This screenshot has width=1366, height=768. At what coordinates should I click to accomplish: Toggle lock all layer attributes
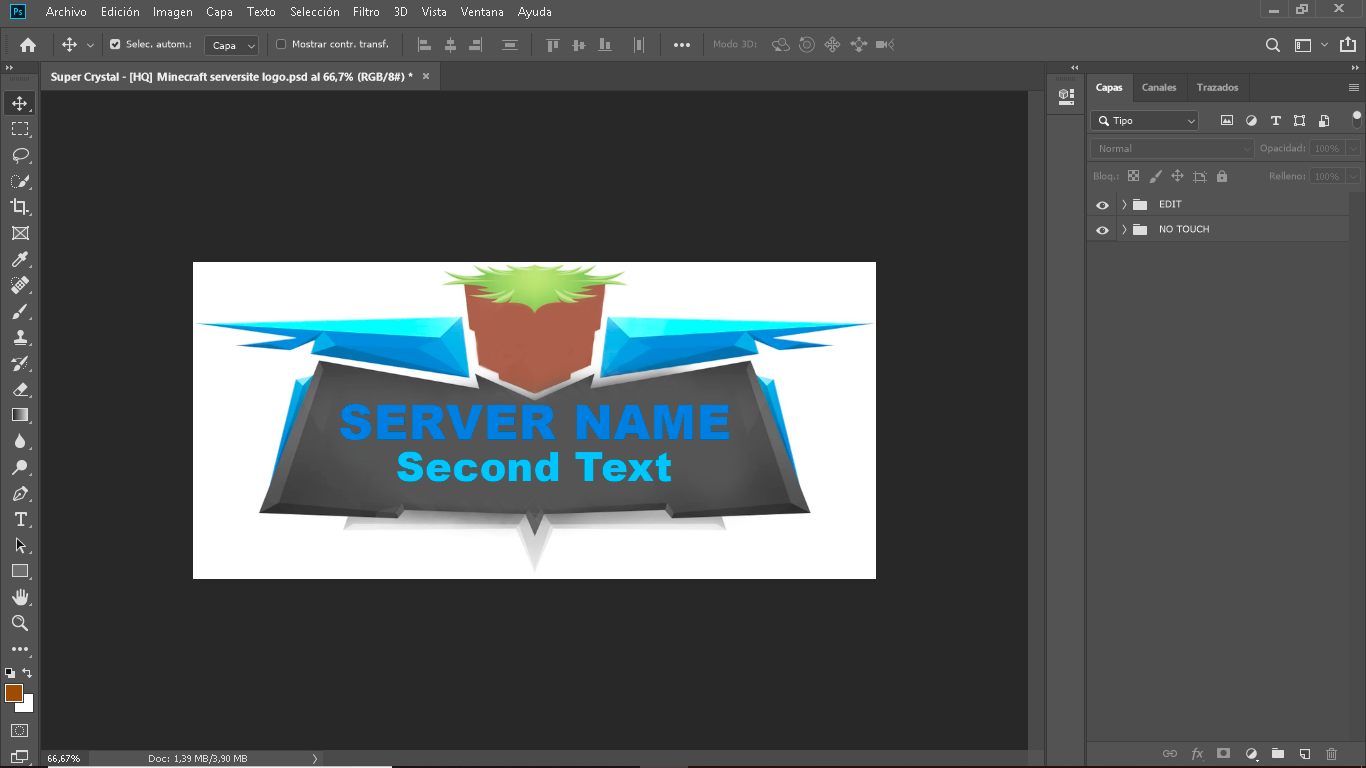[1221, 176]
